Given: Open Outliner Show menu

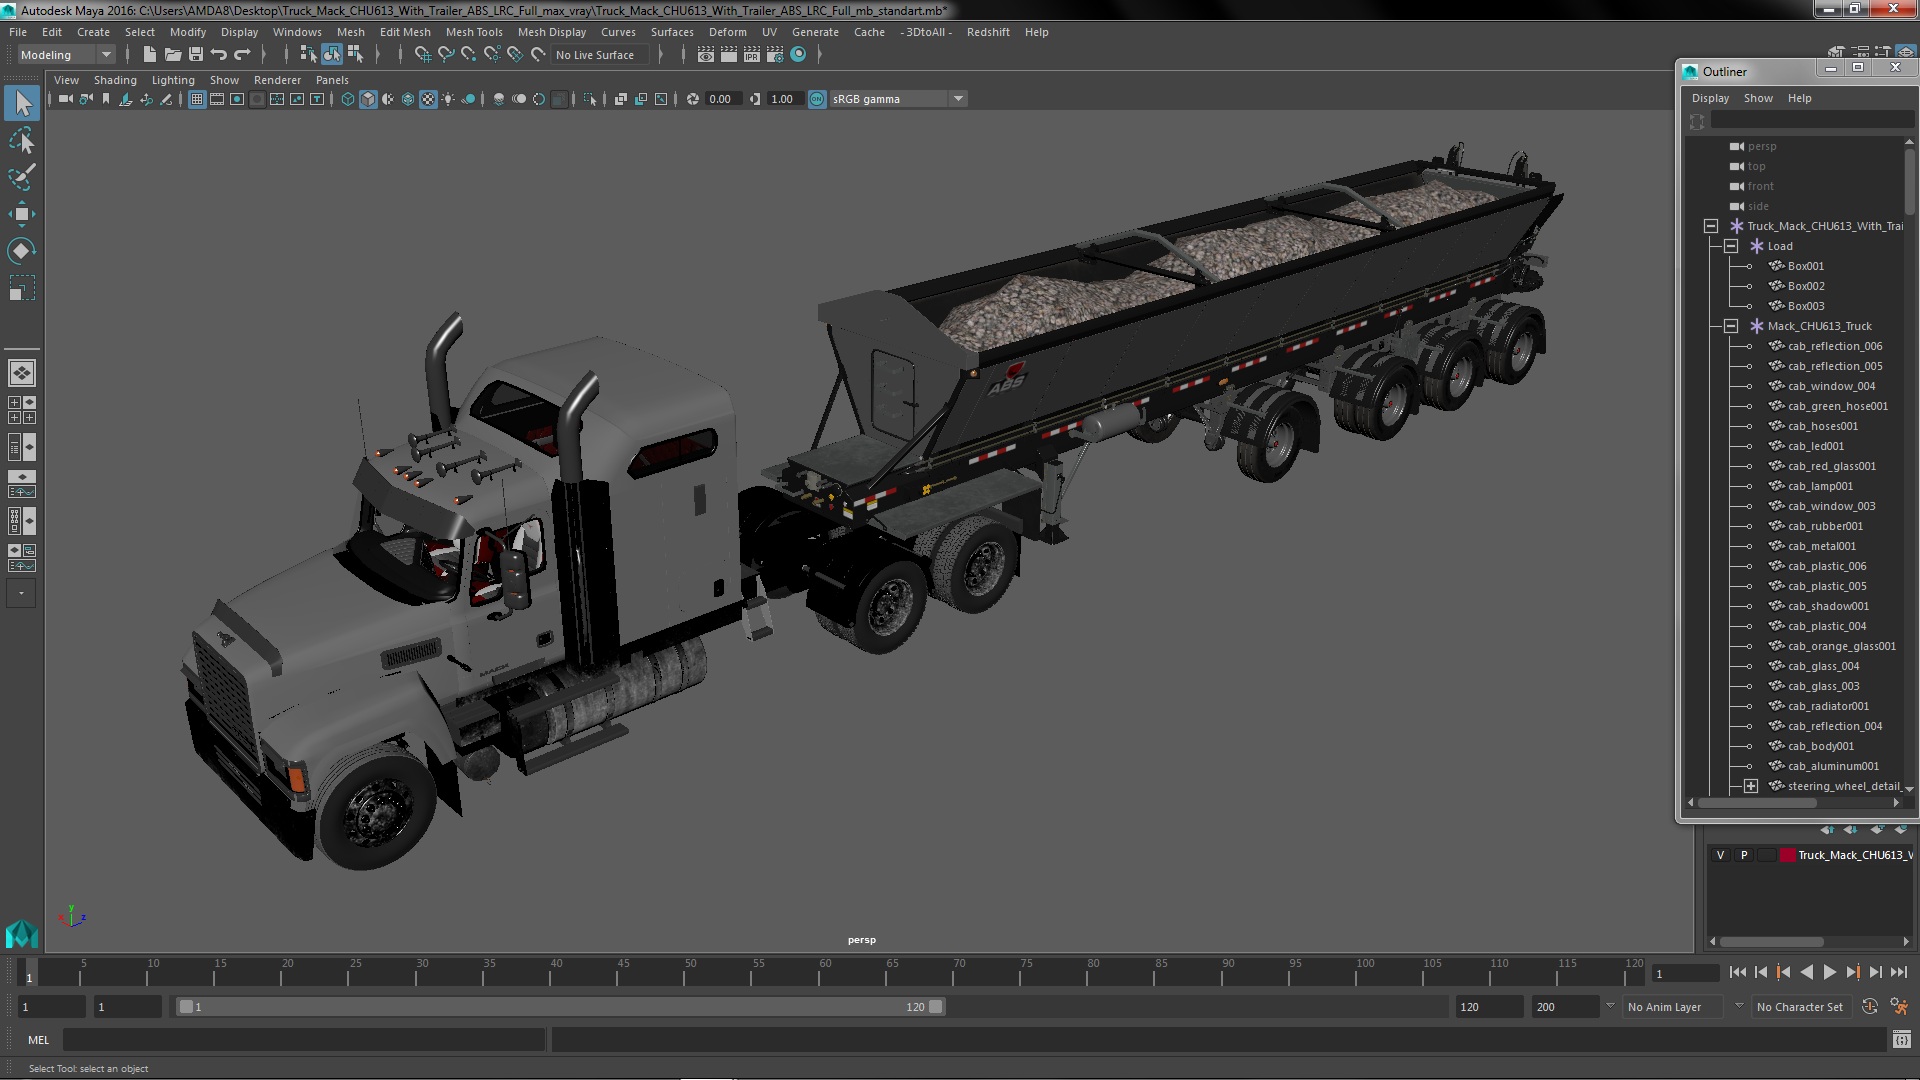Looking at the screenshot, I should [1758, 98].
